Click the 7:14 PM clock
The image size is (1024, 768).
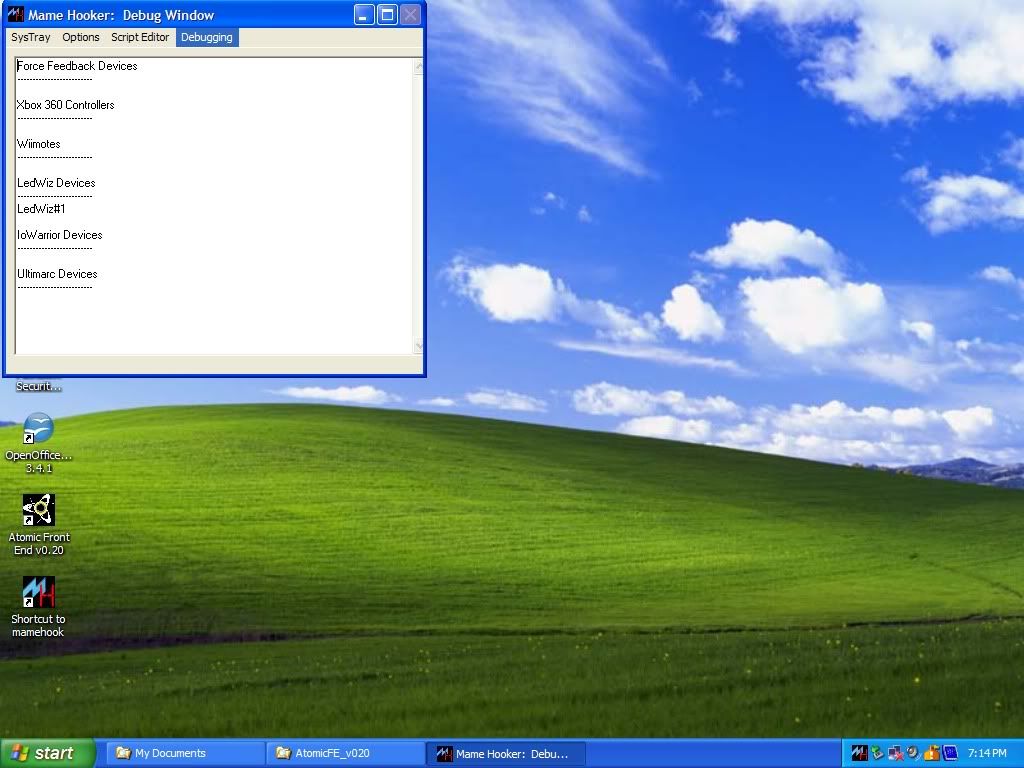click(987, 754)
